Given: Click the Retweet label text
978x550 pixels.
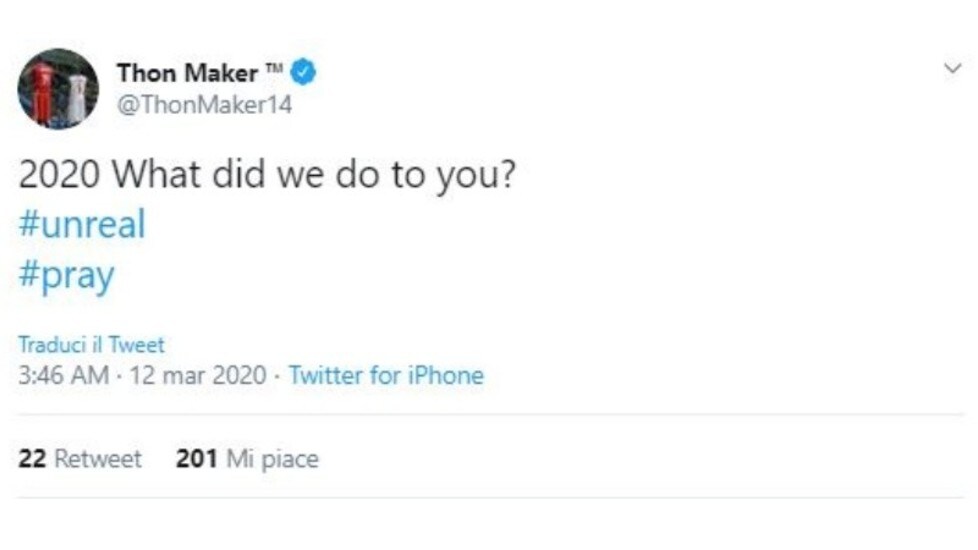Looking at the screenshot, I should (98, 459).
